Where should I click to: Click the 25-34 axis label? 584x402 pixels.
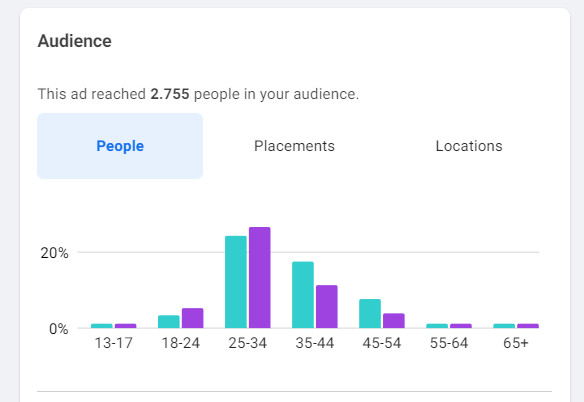click(x=248, y=343)
